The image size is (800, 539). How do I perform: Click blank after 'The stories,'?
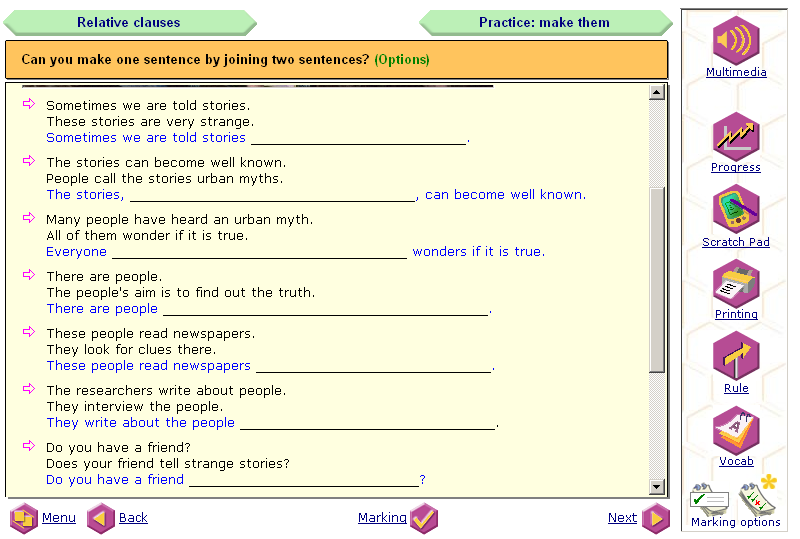(272, 195)
